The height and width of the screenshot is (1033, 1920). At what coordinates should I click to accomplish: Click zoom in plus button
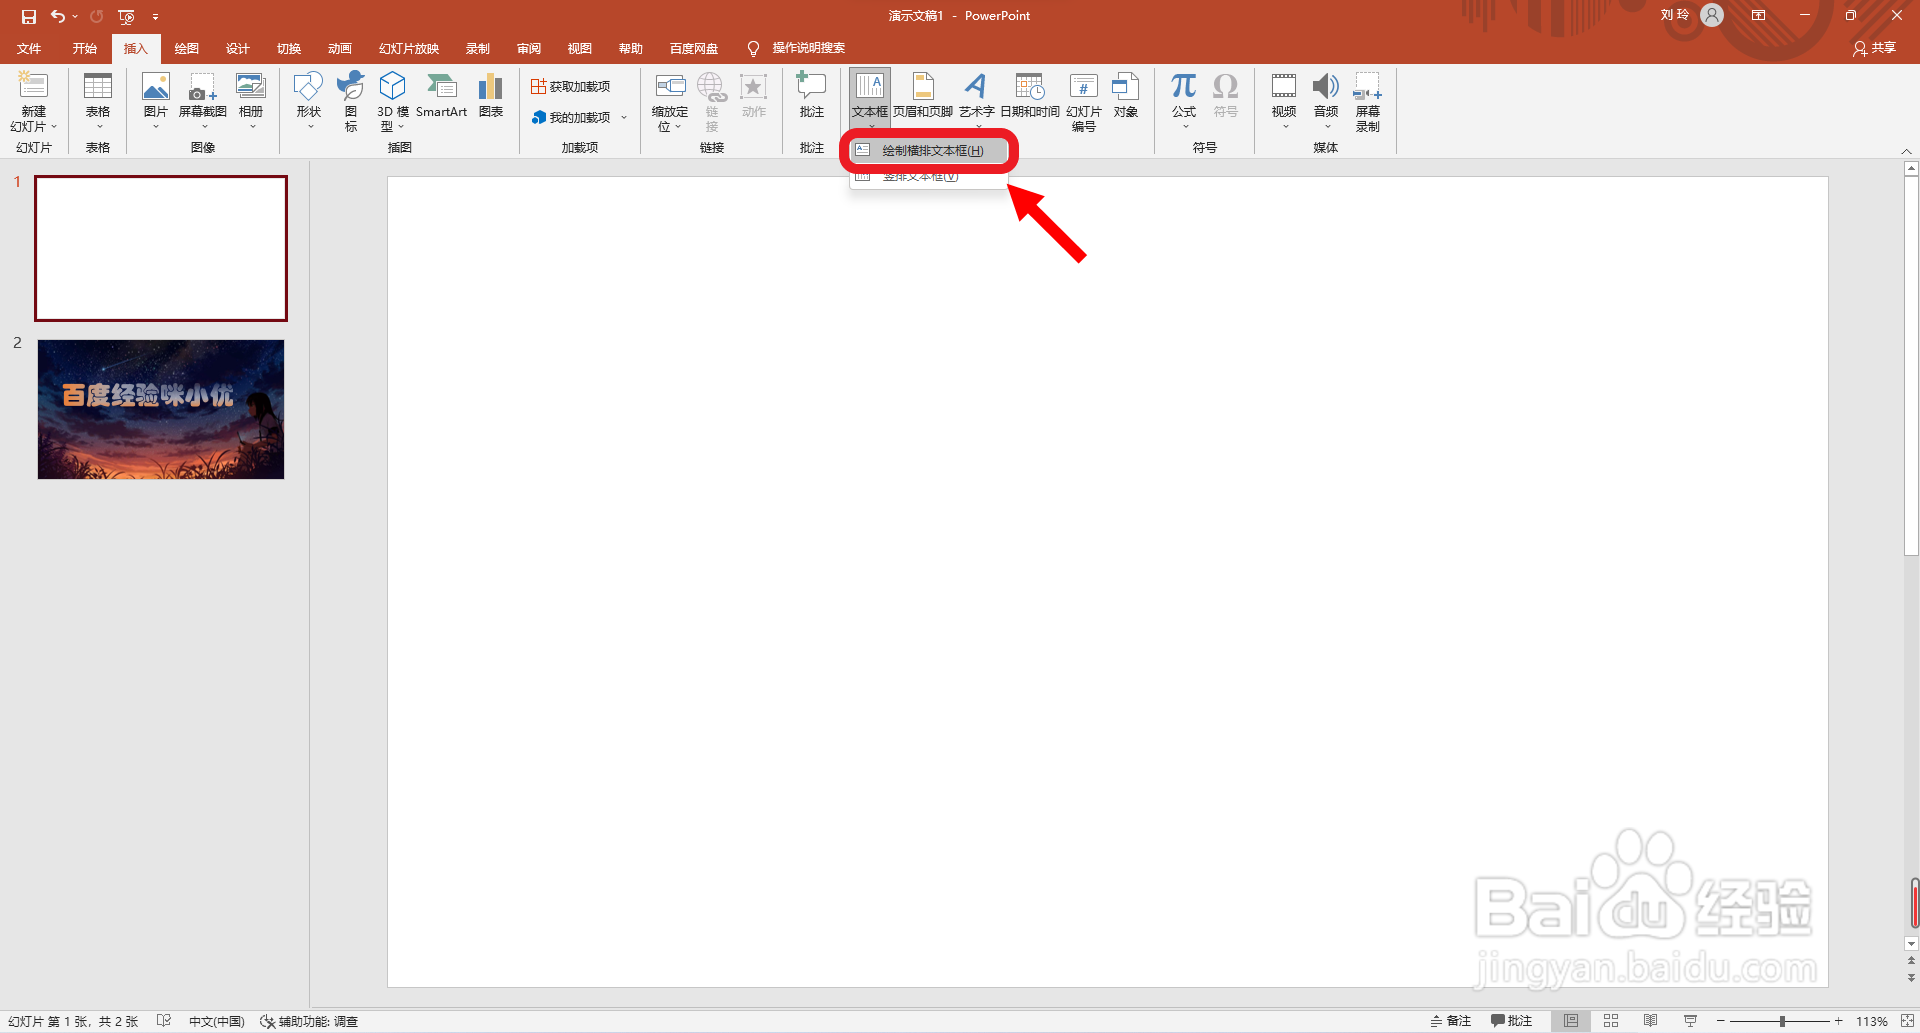pos(1839,1021)
